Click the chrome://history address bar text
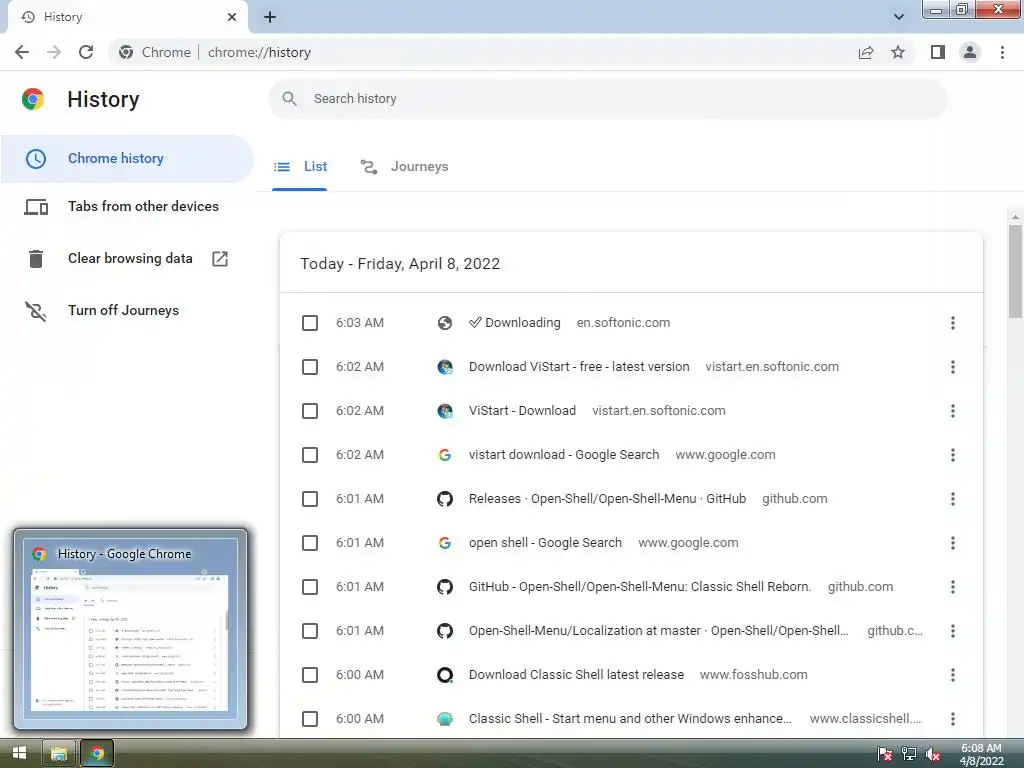This screenshot has height=768, width=1024. coord(259,52)
